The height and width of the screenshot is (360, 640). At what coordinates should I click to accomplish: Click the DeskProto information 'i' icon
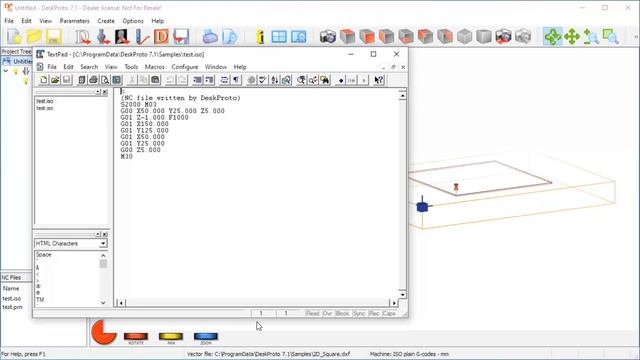pos(260,37)
